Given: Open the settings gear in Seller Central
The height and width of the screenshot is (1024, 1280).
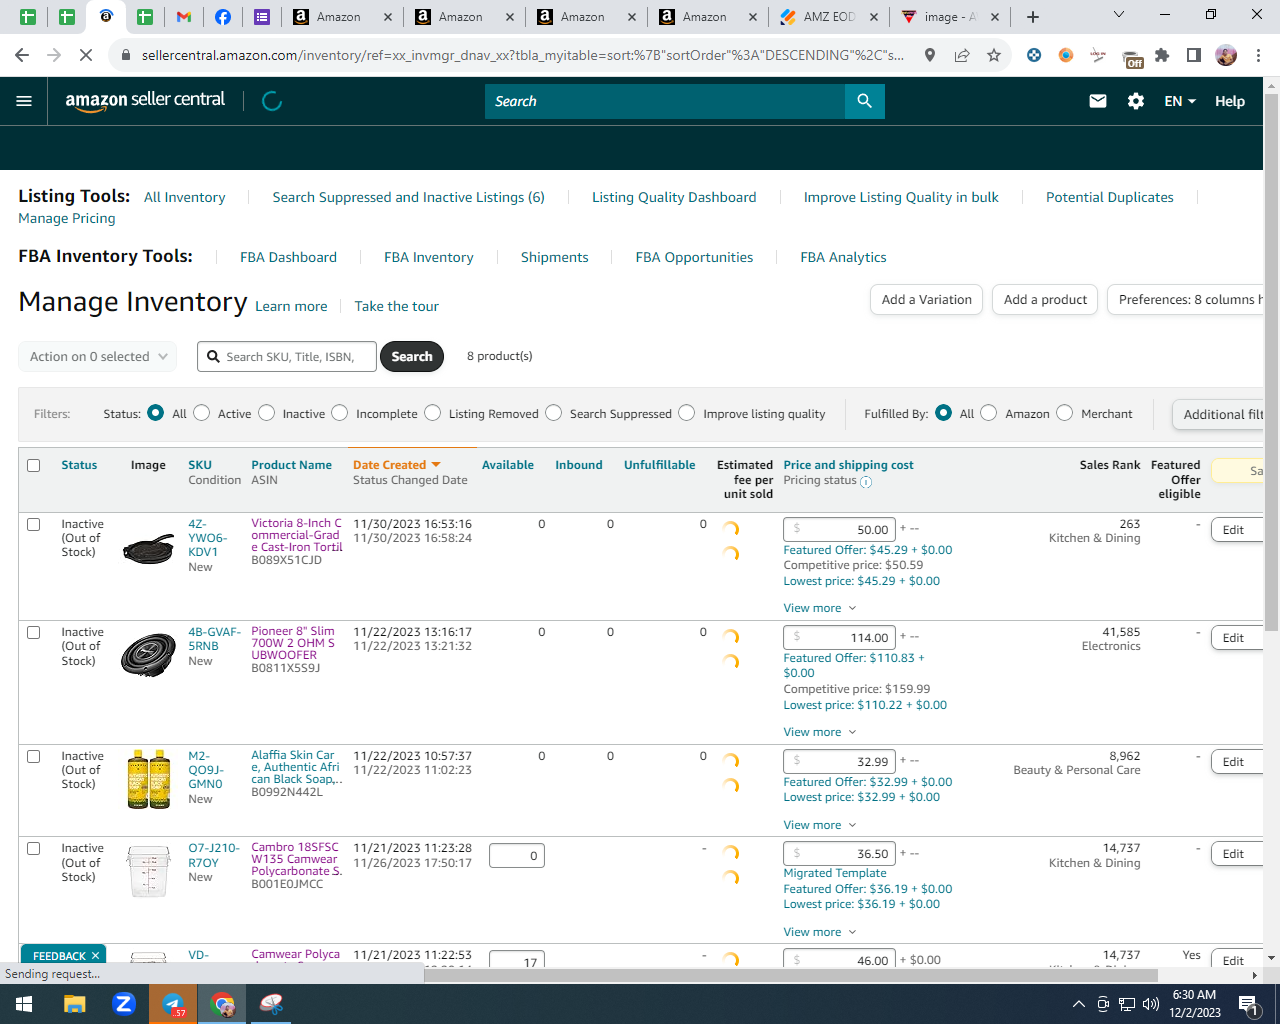Looking at the screenshot, I should [x=1136, y=101].
